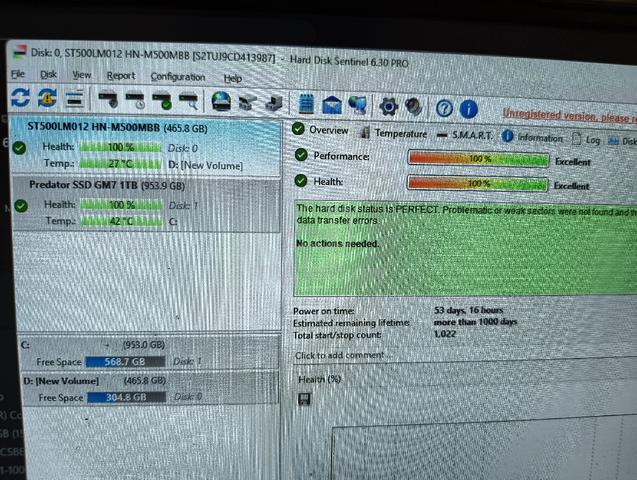Screen dimensions: 637x480
Task: Click the Unregistered version link
Action: pyautogui.click(x=570, y=116)
